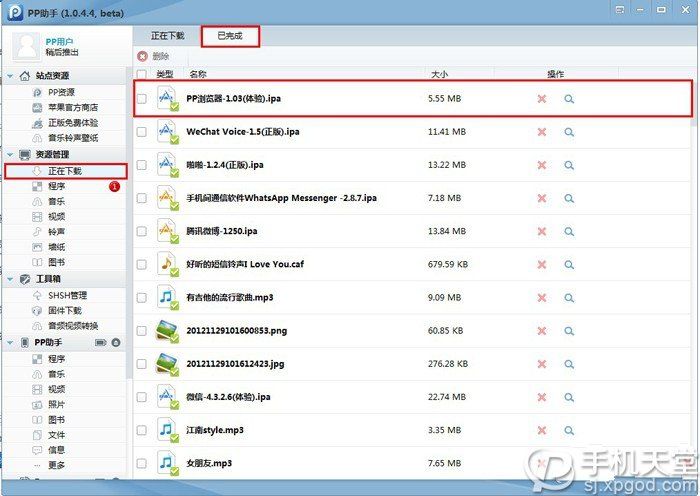The height and width of the screenshot is (496, 700).
Task: Locate 20121129101612423.jpg using magnifier
Action: pyautogui.click(x=569, y=364)
